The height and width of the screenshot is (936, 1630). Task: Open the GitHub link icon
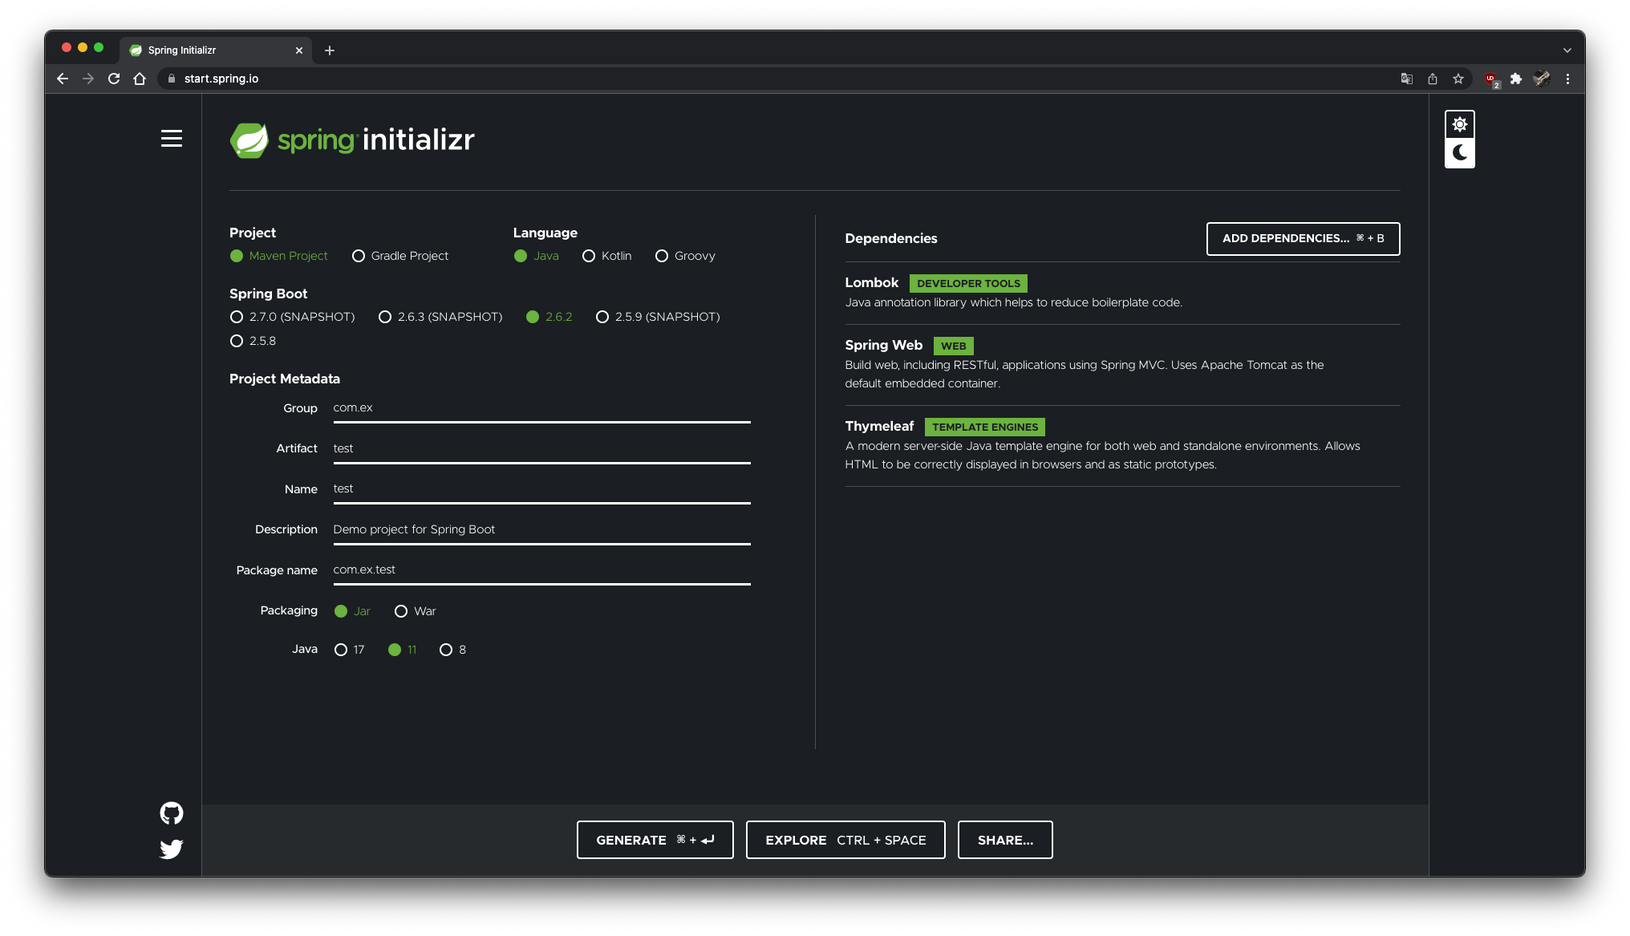[x=172, y=813]
